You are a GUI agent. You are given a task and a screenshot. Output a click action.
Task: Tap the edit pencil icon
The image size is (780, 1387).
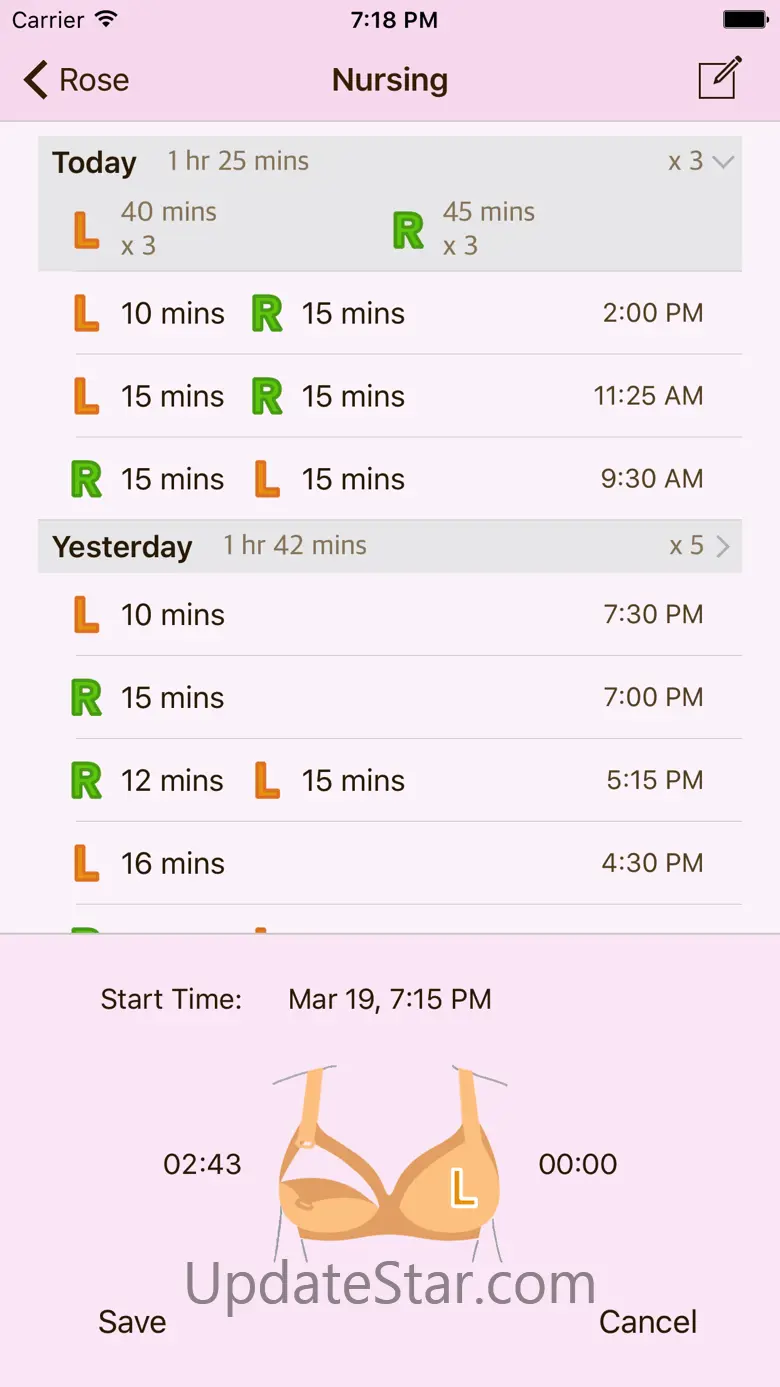pyautogui.click(x=720, y=79)
